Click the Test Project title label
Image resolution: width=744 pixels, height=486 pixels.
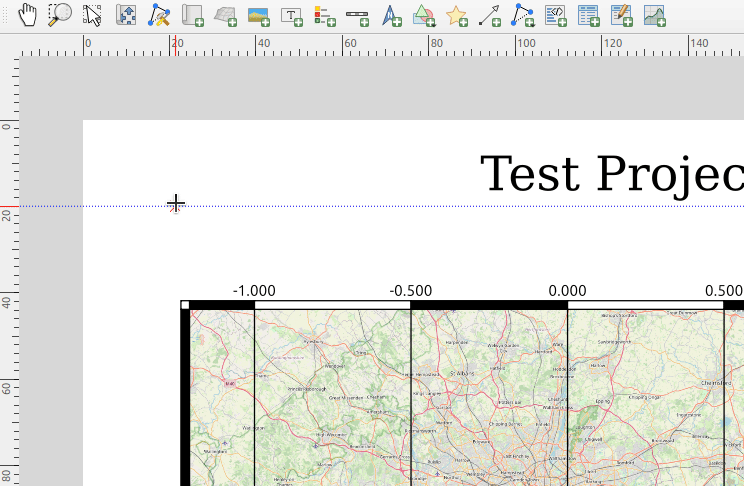coord(612,174)
